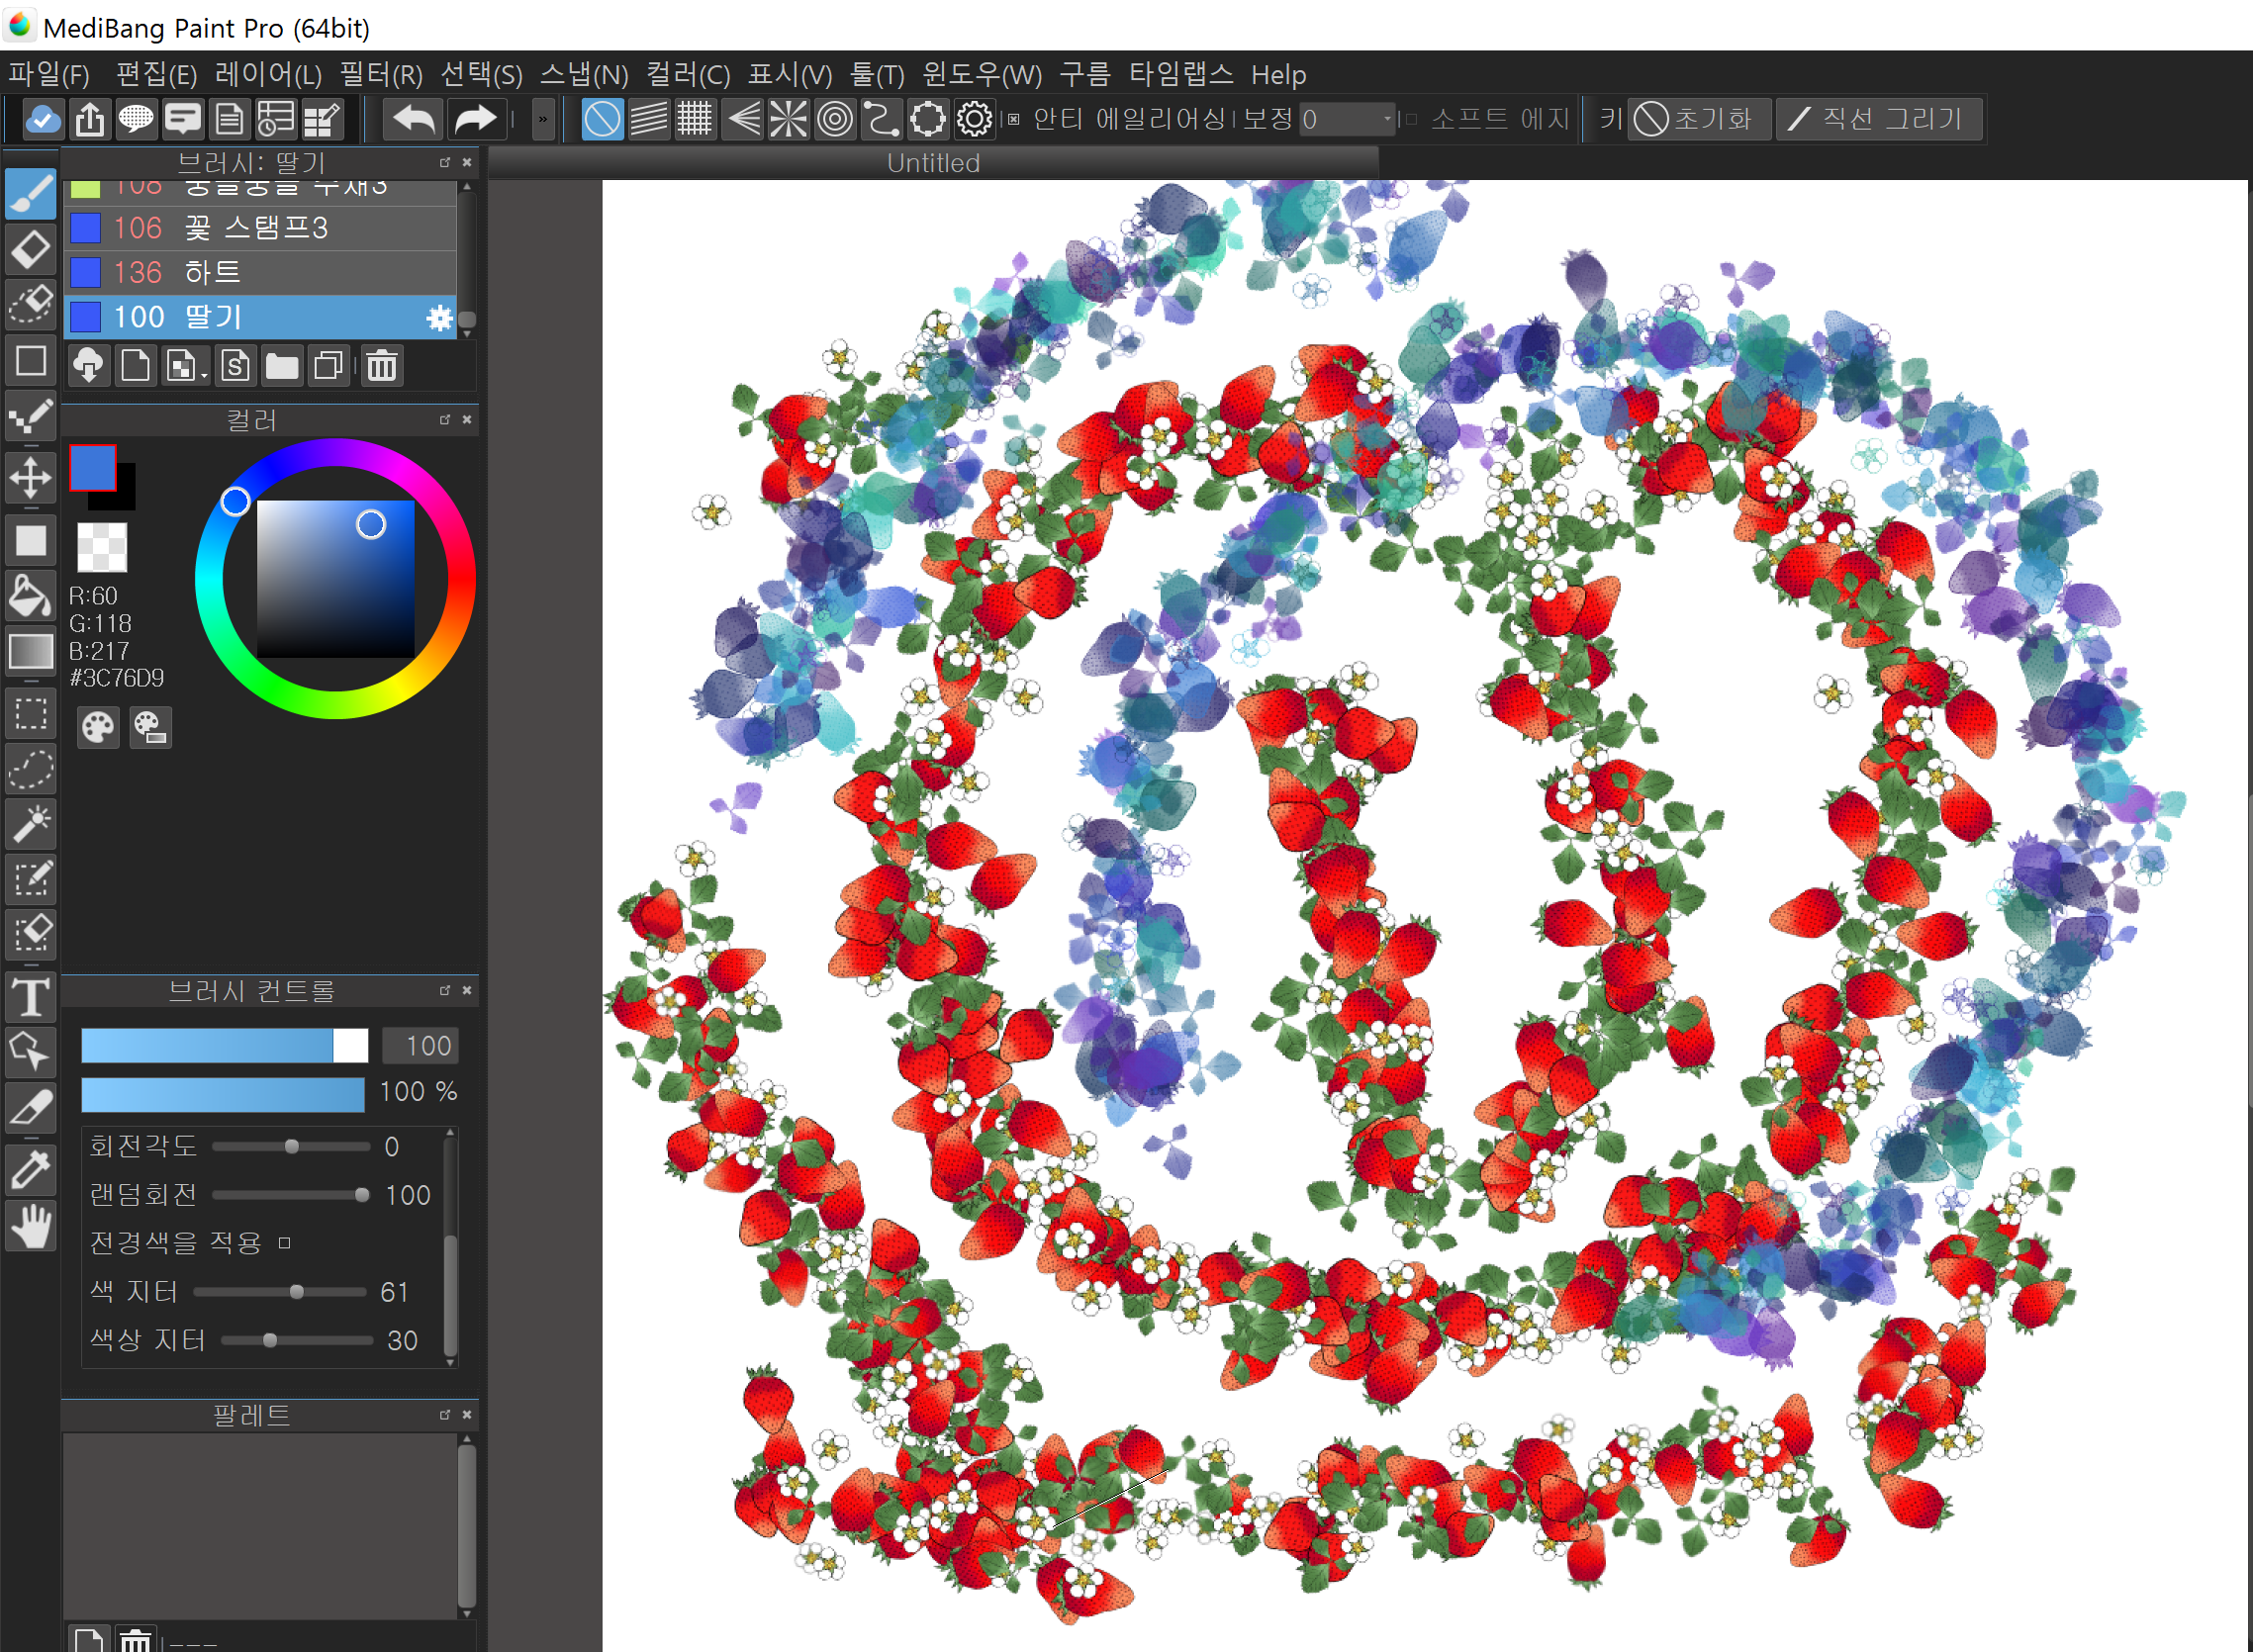Open brush script dropdown arrow
Screen dimensions: 2253x1652
click(x=204, y=375)
